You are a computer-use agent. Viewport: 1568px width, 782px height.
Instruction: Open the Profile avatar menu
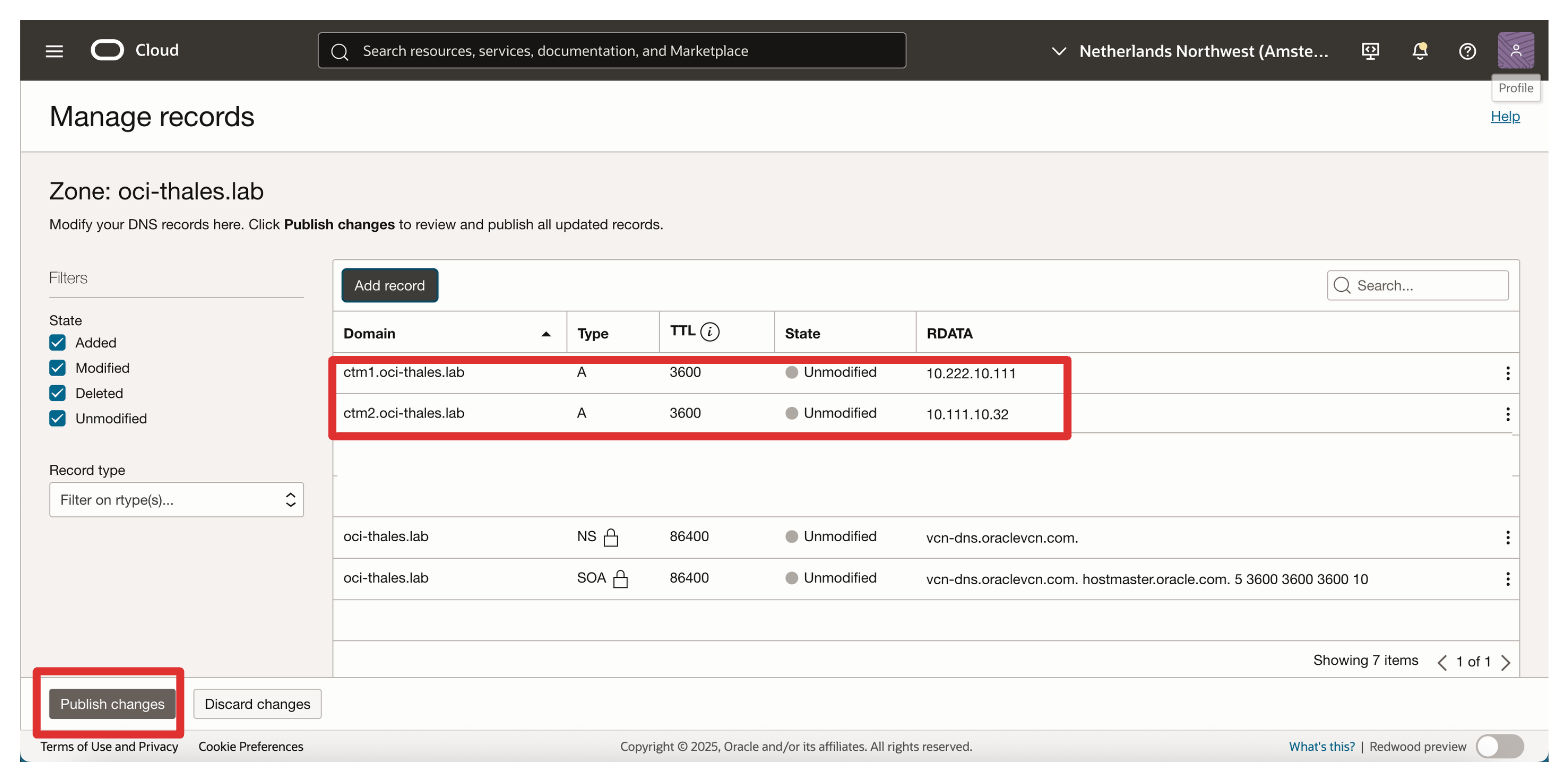click(x=1515, y=50)
